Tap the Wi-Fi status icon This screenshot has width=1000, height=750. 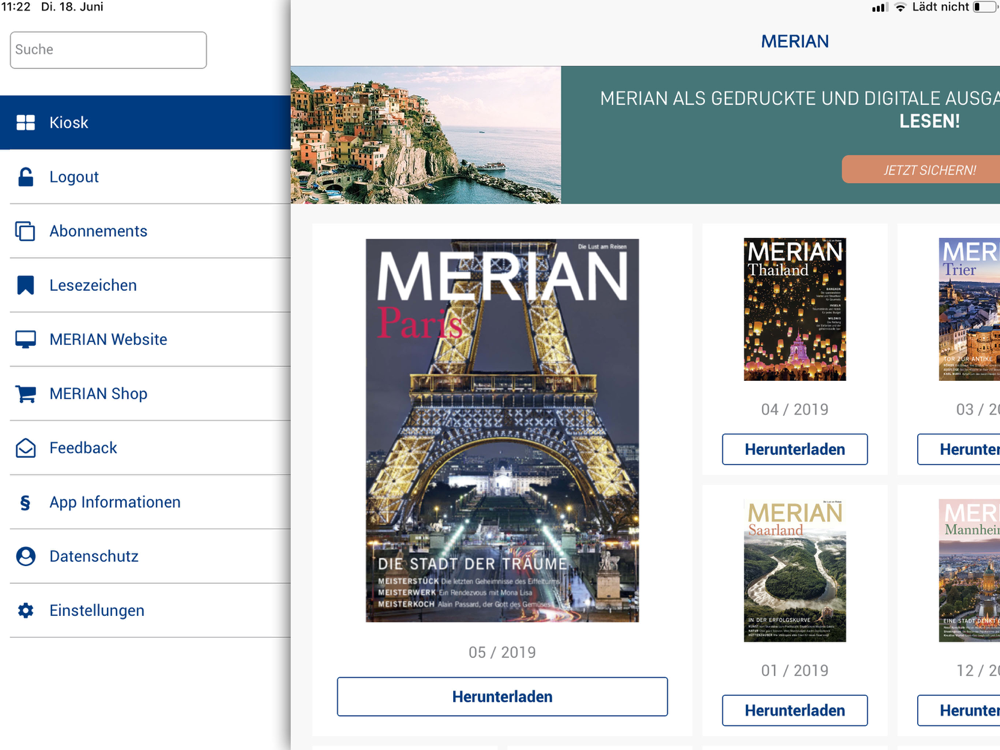900,8
